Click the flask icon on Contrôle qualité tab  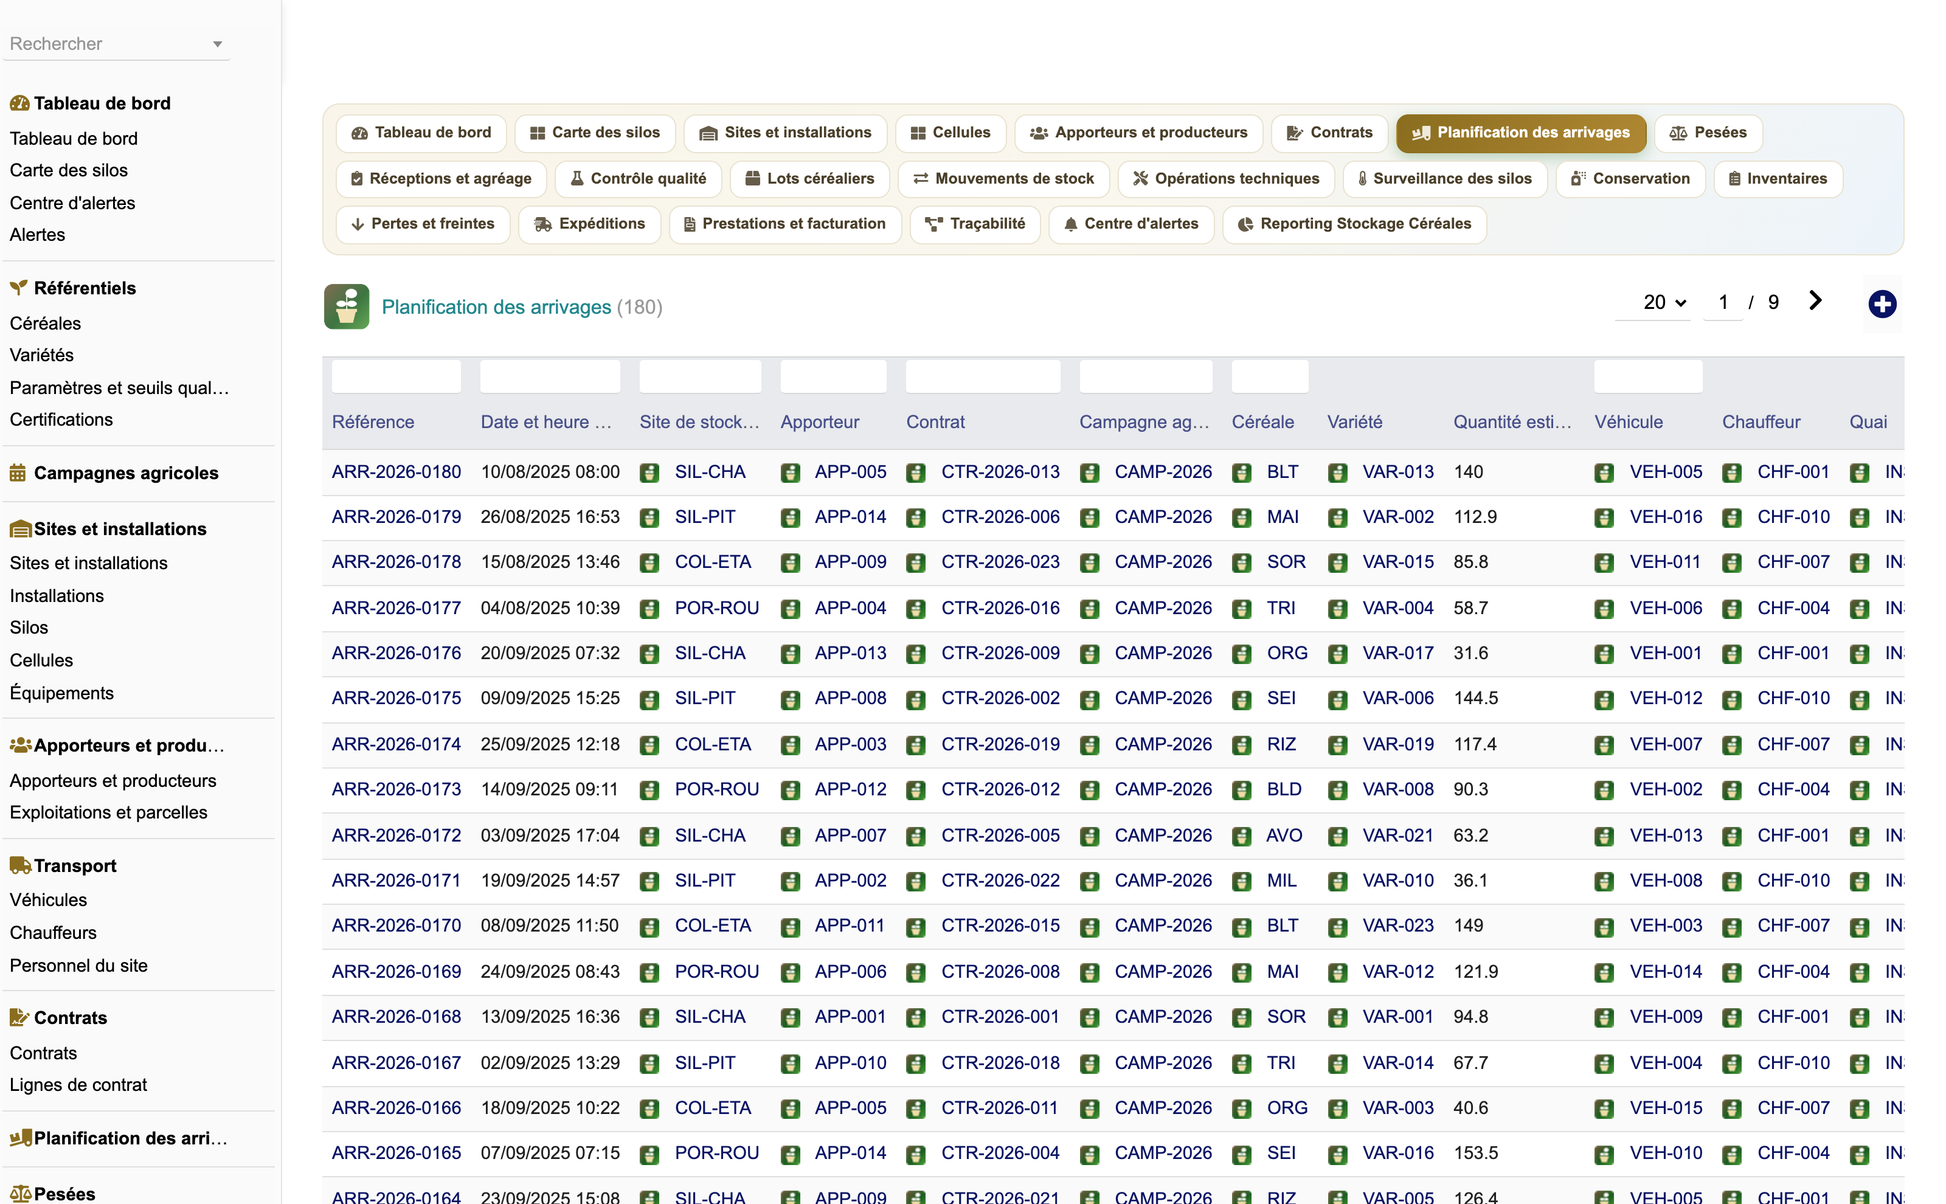[577, 179]
